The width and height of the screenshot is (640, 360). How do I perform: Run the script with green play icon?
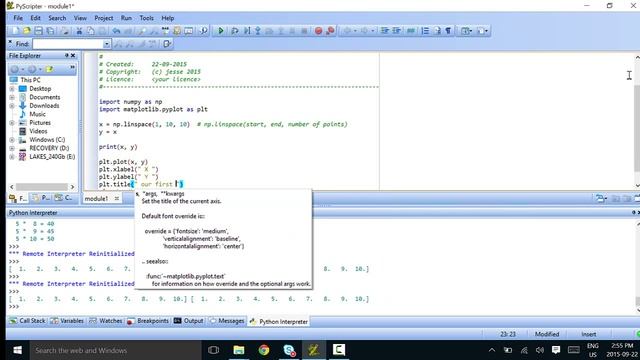(x=221, y=31)
